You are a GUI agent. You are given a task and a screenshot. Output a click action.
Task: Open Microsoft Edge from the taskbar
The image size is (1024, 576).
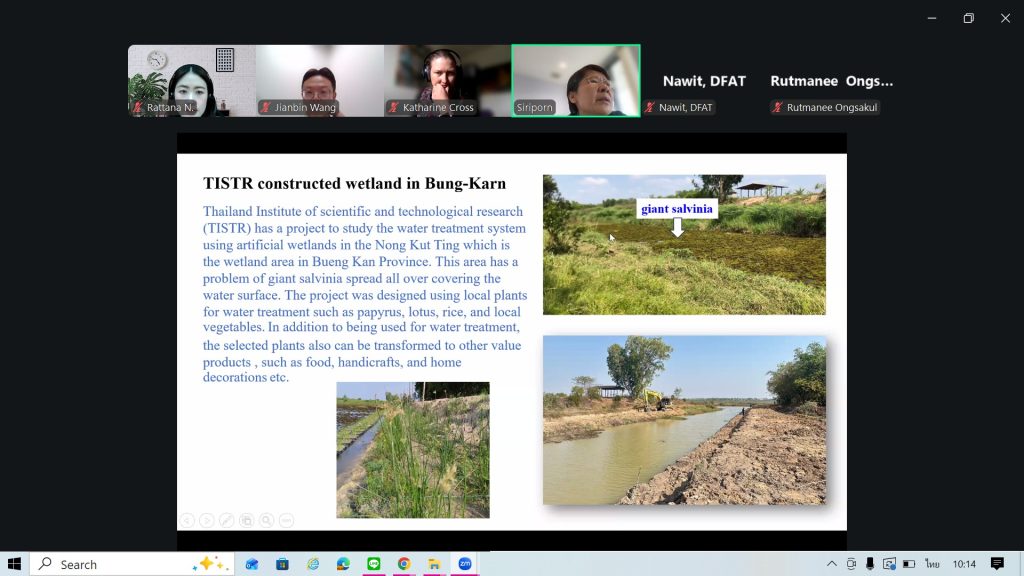tap(343, 564)
